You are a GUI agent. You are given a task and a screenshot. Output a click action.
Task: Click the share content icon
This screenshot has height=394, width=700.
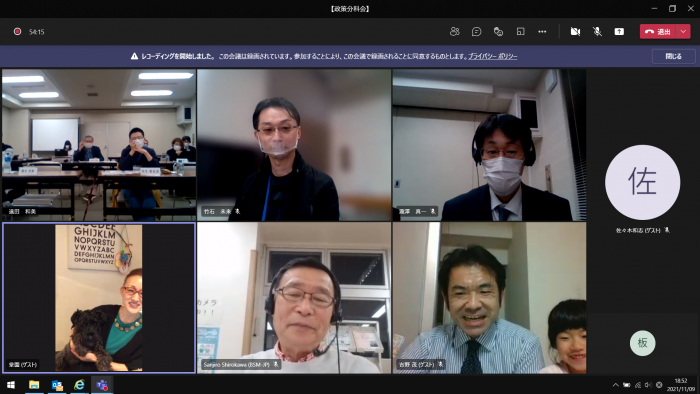tap(619, 32)
